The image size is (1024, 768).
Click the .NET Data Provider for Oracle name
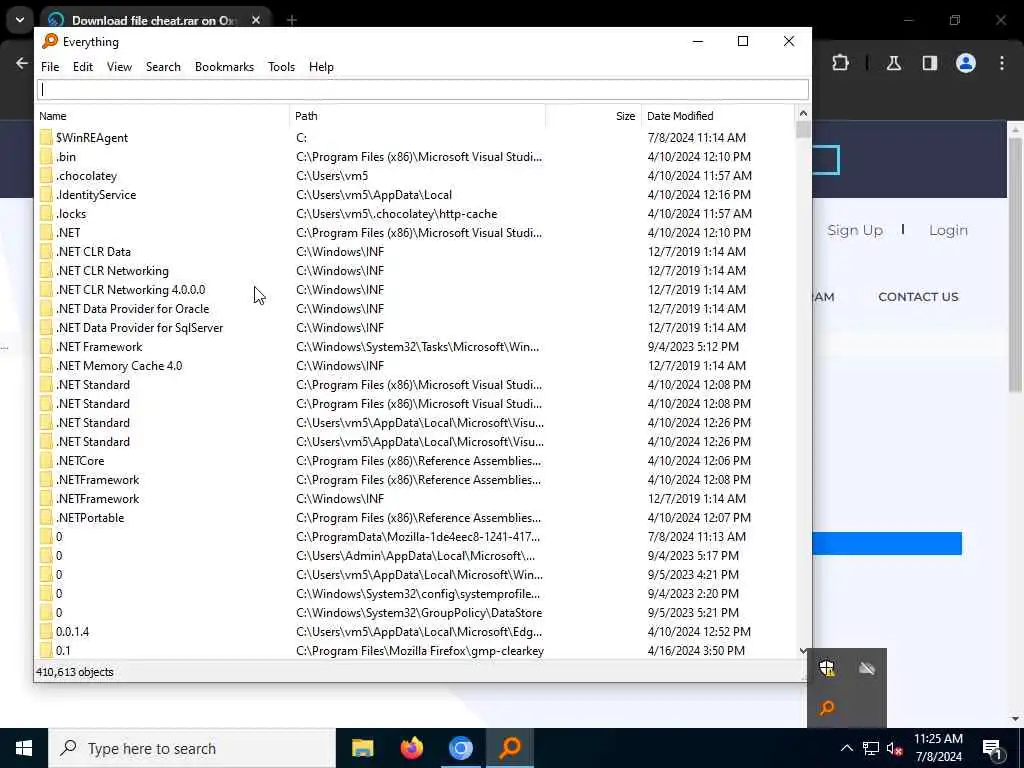click(x=132, y=308)
